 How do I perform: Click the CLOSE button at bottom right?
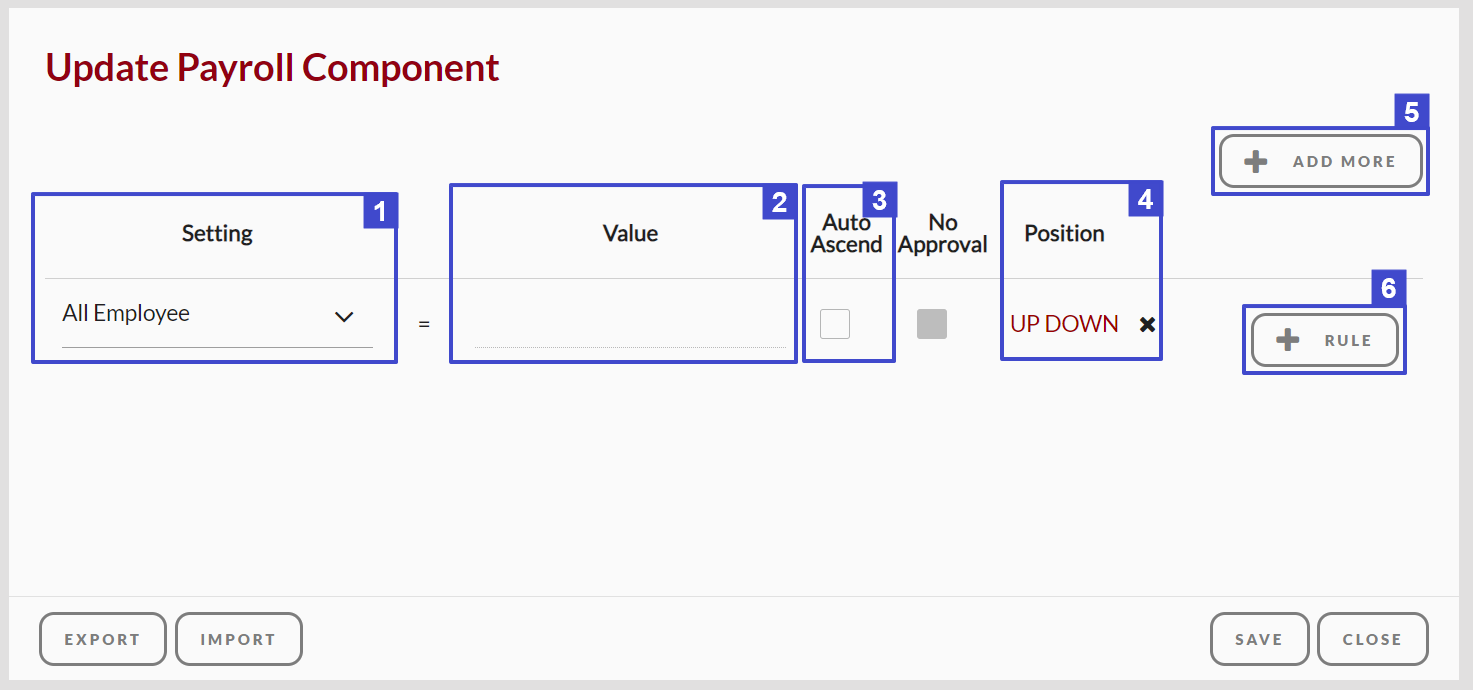pyautogui.click(x=1372, y=639)
